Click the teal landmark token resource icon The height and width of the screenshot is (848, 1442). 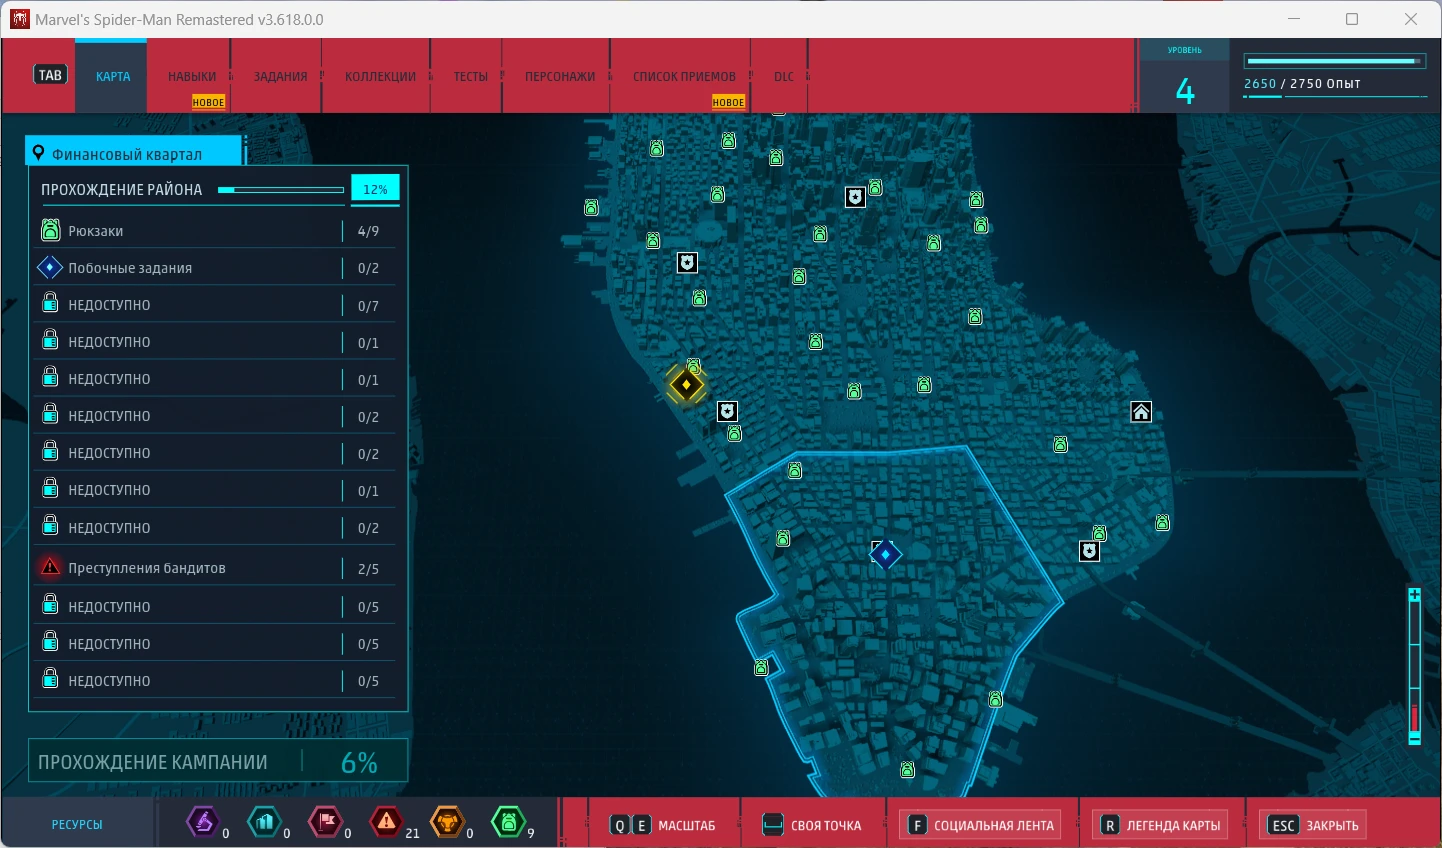pyautogui.click(x=264, y=822)
